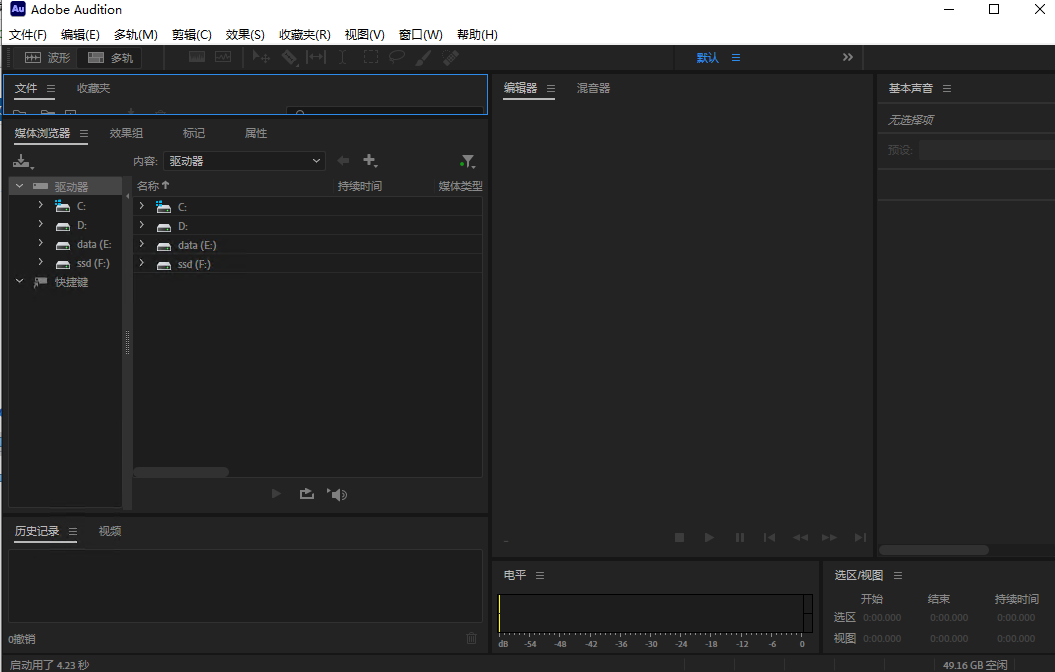Expand the C: drive in the tree
1055x672 pixels.
click(x=40, y=204)
